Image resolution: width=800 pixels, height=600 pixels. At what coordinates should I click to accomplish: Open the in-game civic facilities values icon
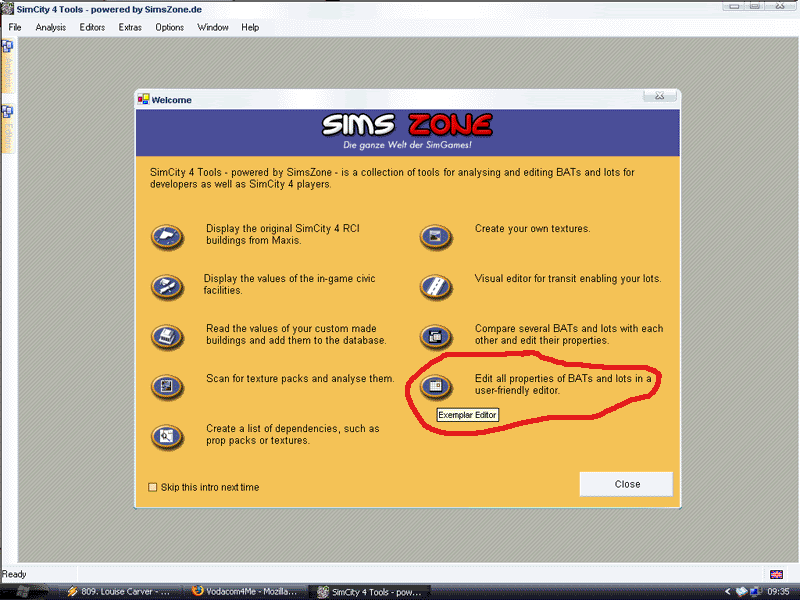coord(167,287)
